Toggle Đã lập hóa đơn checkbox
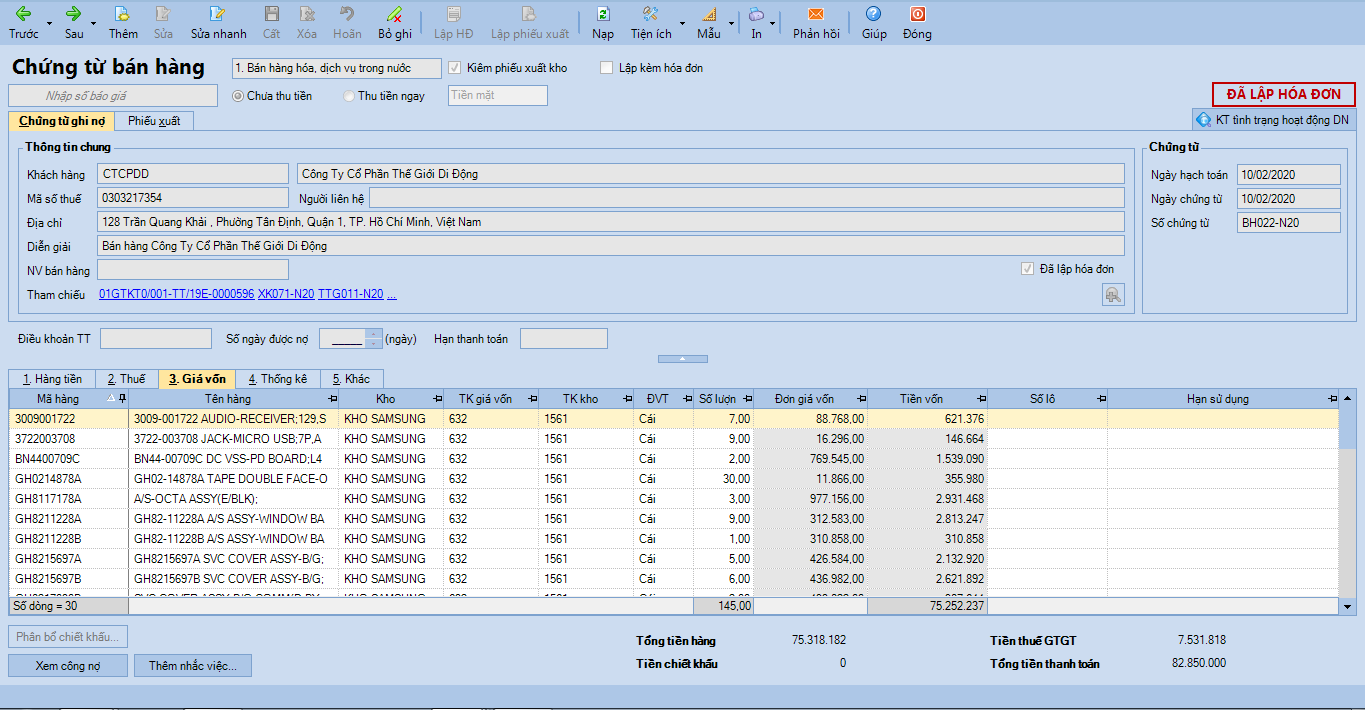Viewport: 1365px width, 710px height. point(1027,269)
